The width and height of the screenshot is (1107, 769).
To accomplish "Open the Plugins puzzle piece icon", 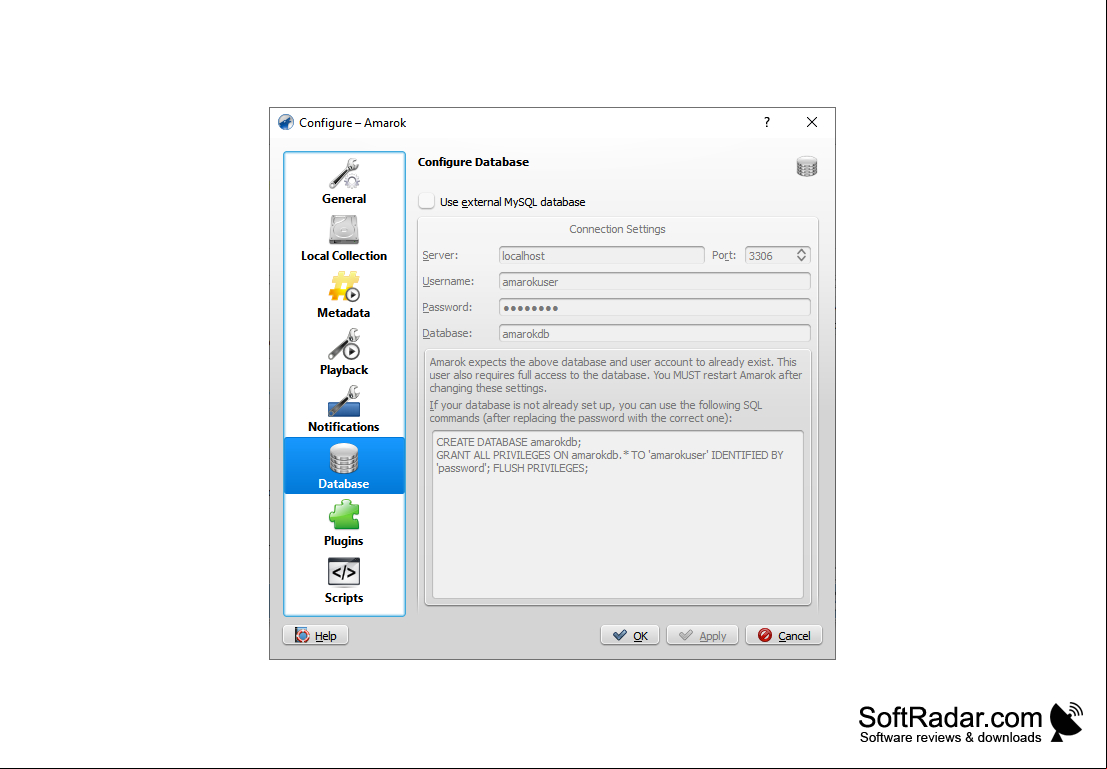I will pyautogui.click(x=344, y=515).
